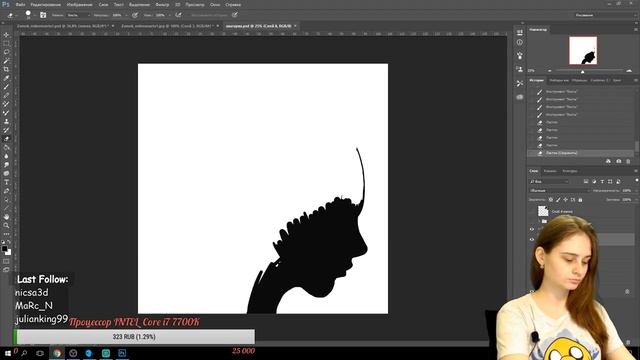This screenshot has height=360, width=640.
Task: Lock transparent pixels icon in Layers panel
Action: tap(551, 200)
